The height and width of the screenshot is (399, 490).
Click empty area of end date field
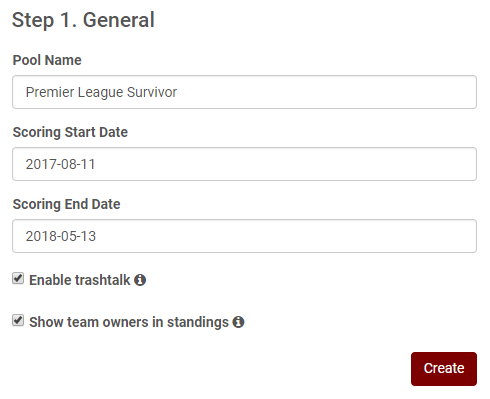(x=283, y=236)
